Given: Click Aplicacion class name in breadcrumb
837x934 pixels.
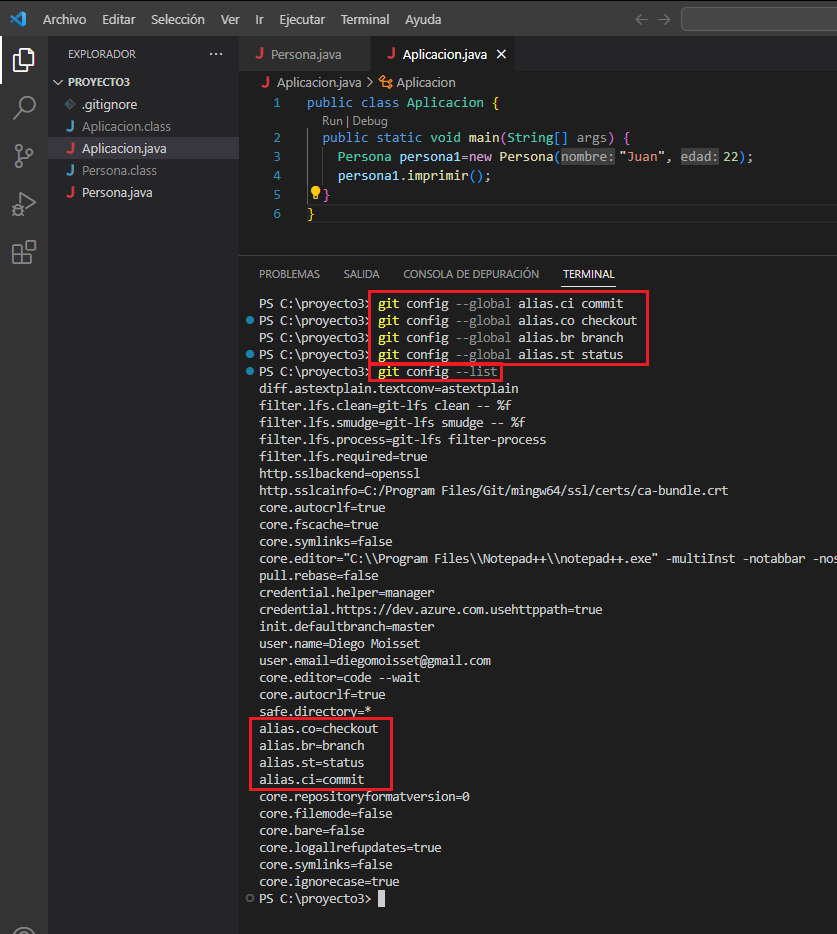Looking at the screenshot, I should pyautogui.click(x=426, y=82).
